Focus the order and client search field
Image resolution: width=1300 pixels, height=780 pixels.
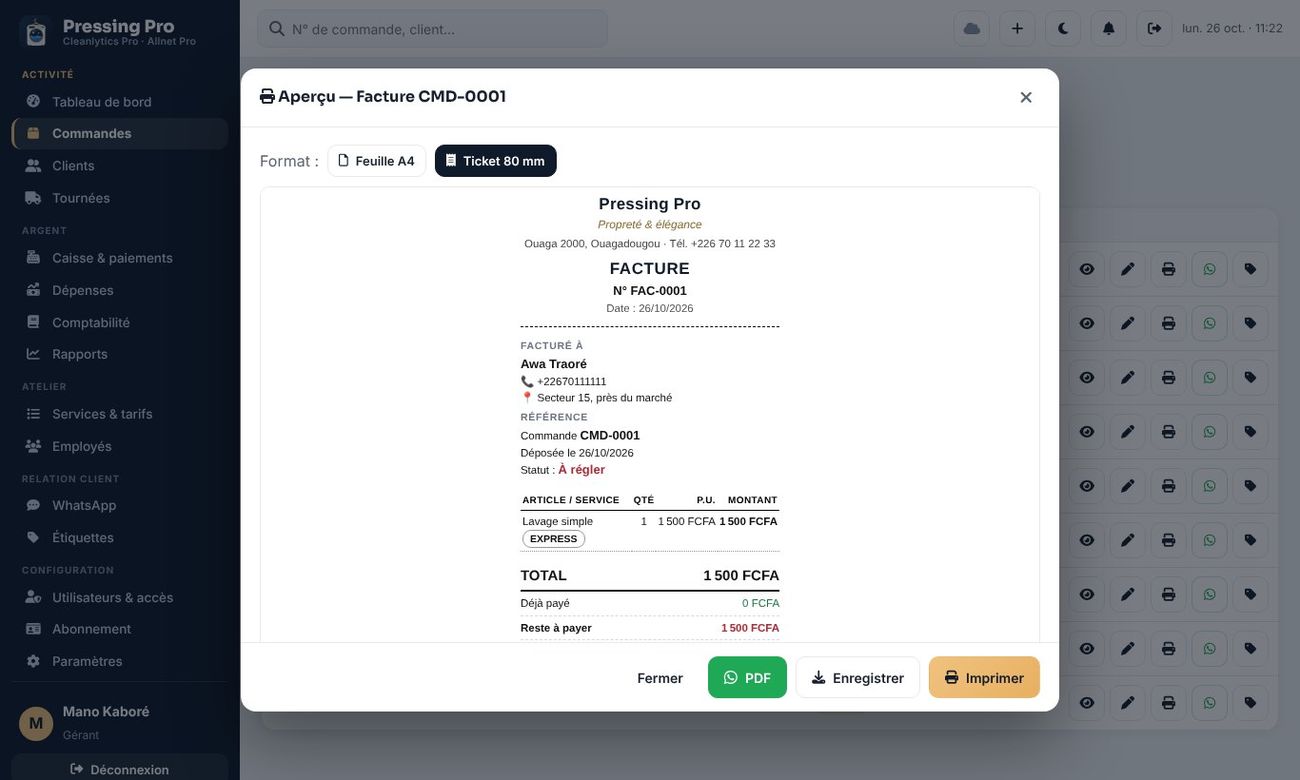point(432,29)
